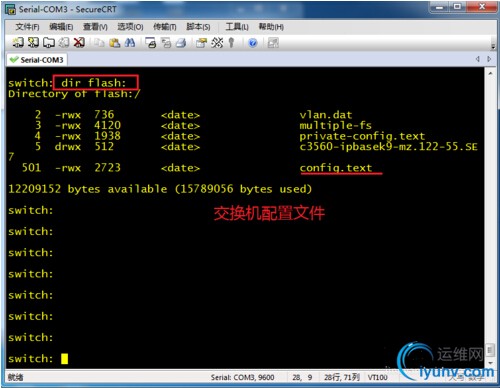Click status bar cursor position '28, 9'

[x=302, y=377]
